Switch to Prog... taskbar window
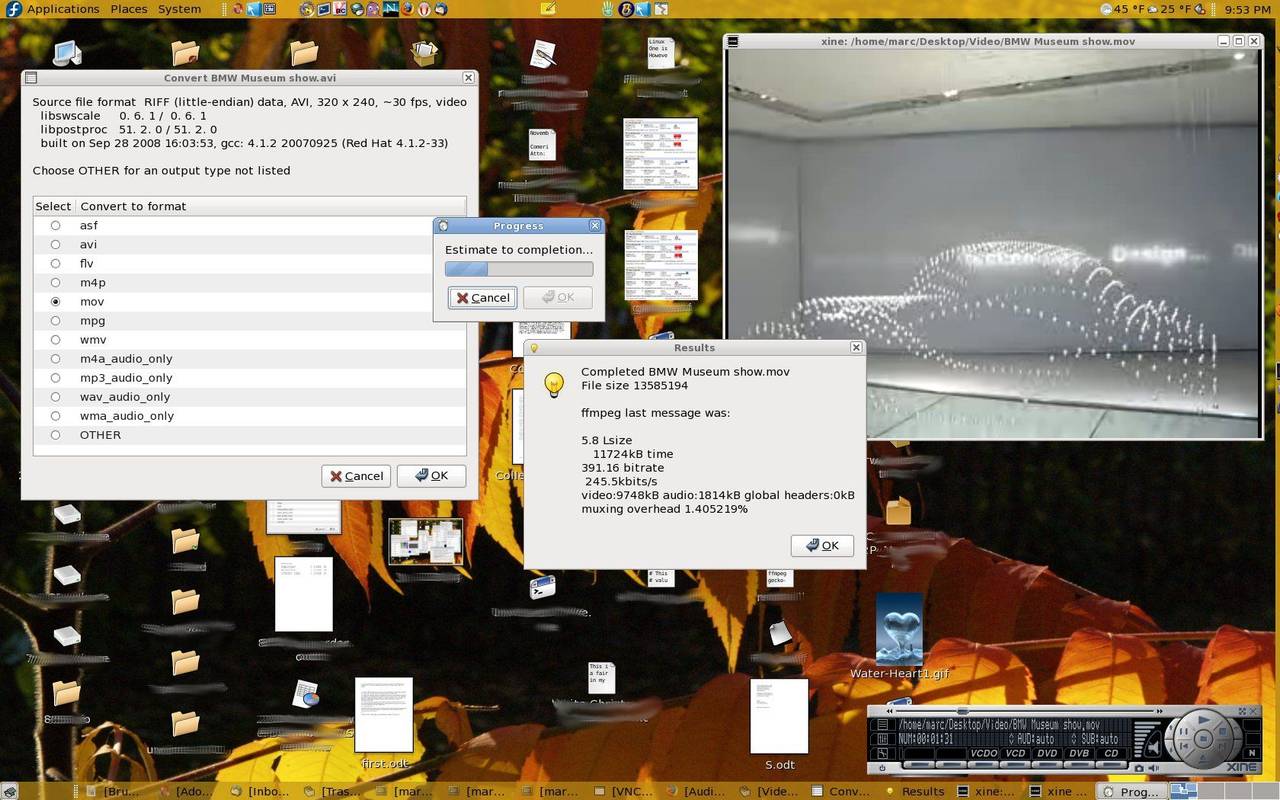1280x800 pixels. pos(1131,791)
